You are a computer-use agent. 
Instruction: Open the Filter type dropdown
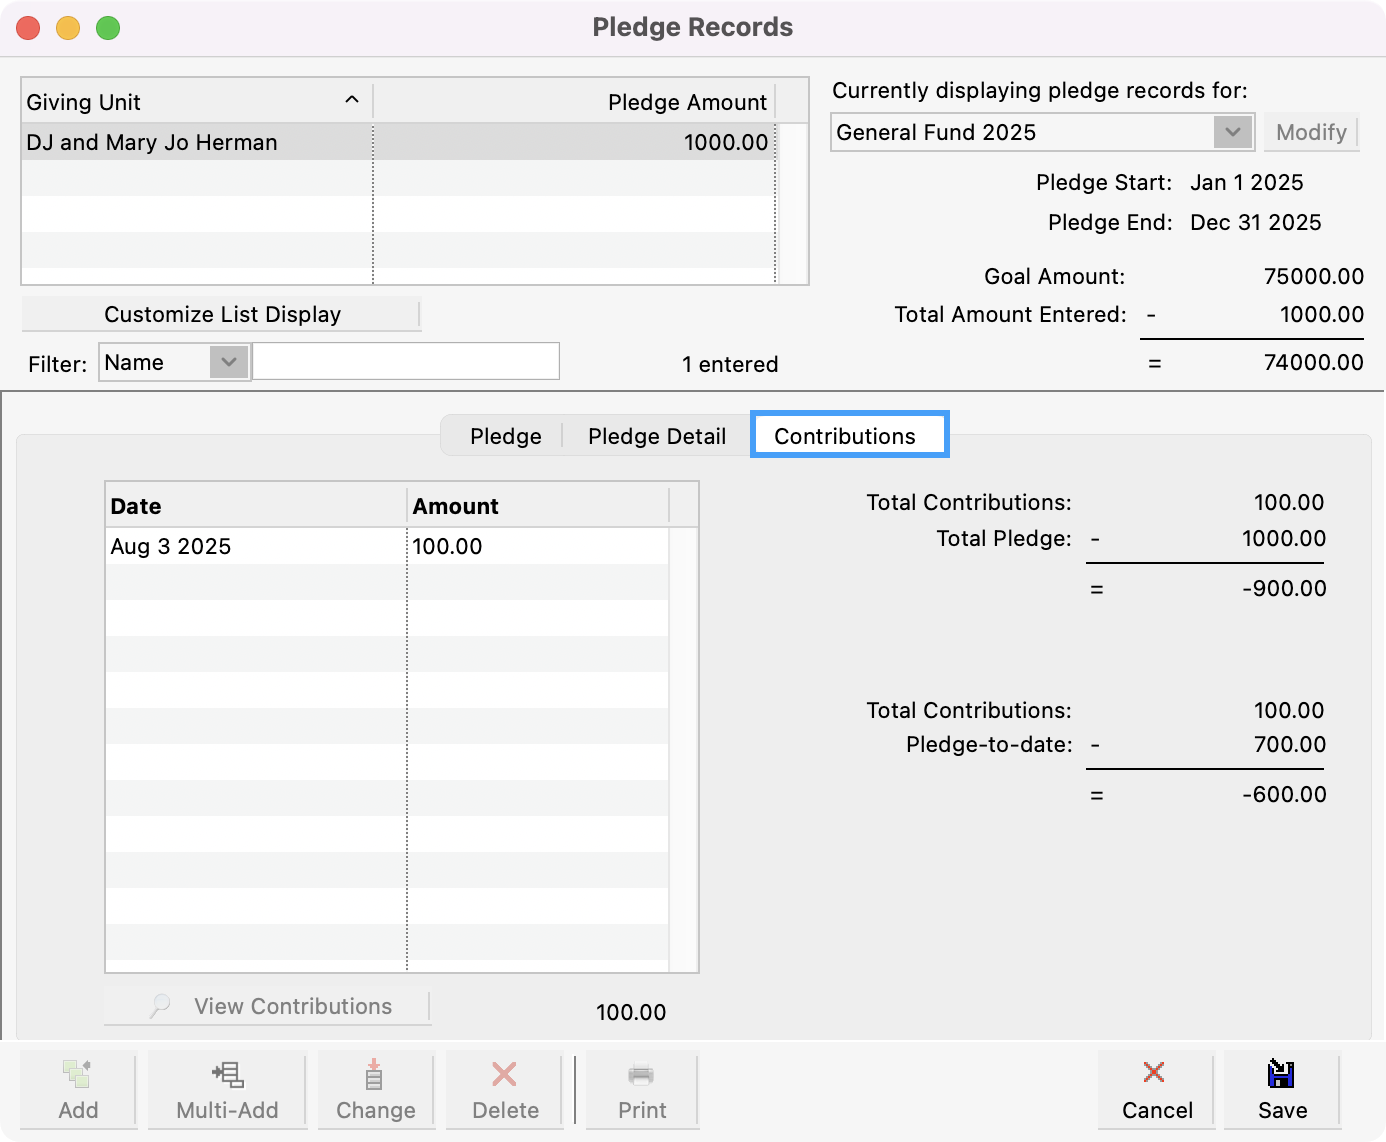click(x=230, y=362)
